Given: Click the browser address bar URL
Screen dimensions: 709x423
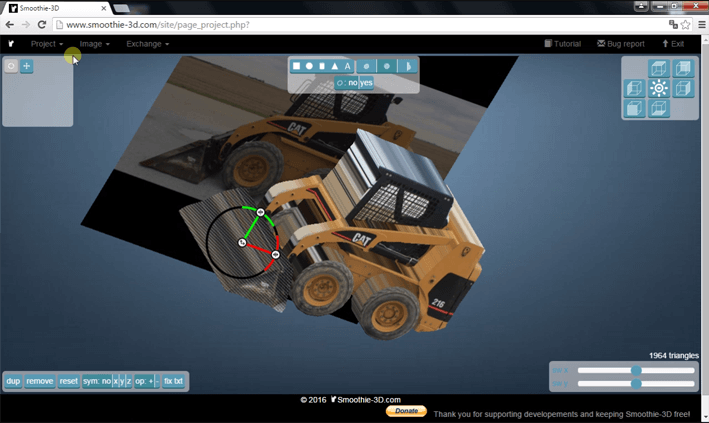Looking at the screenshot, I should pyautogui.click(x=158, y=25).
